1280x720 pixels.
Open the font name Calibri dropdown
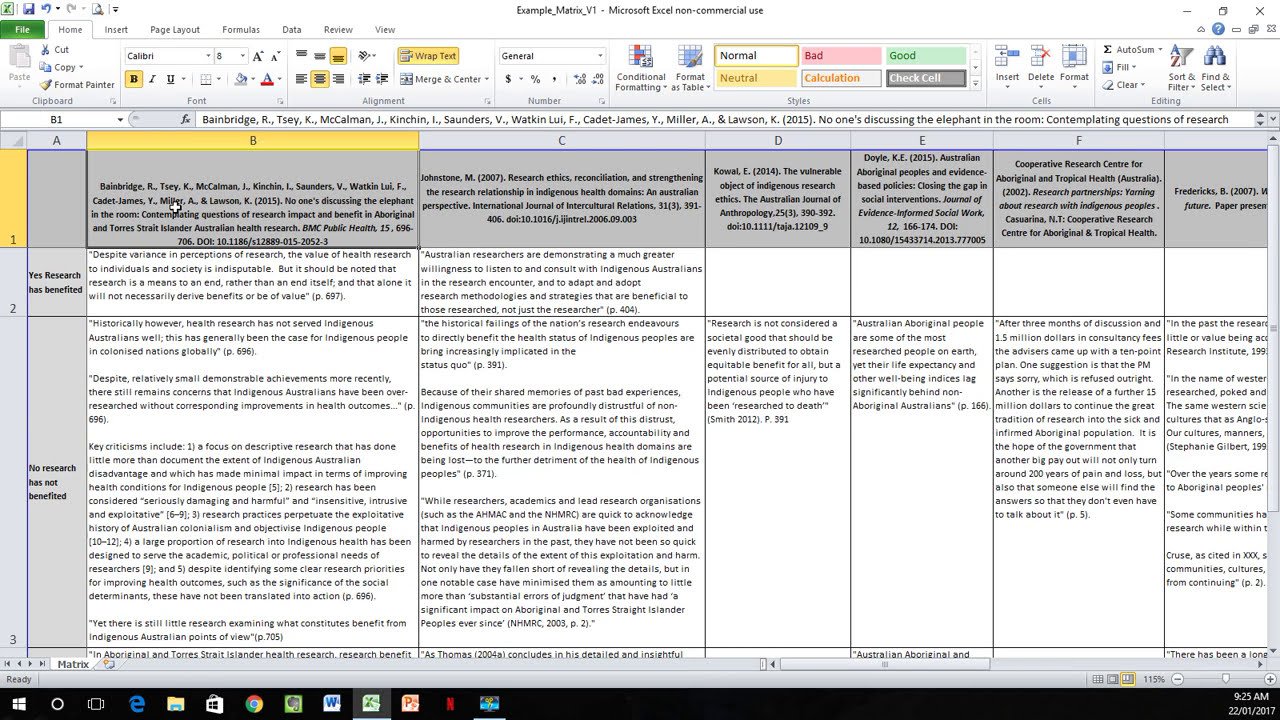[x=208, y=56]
